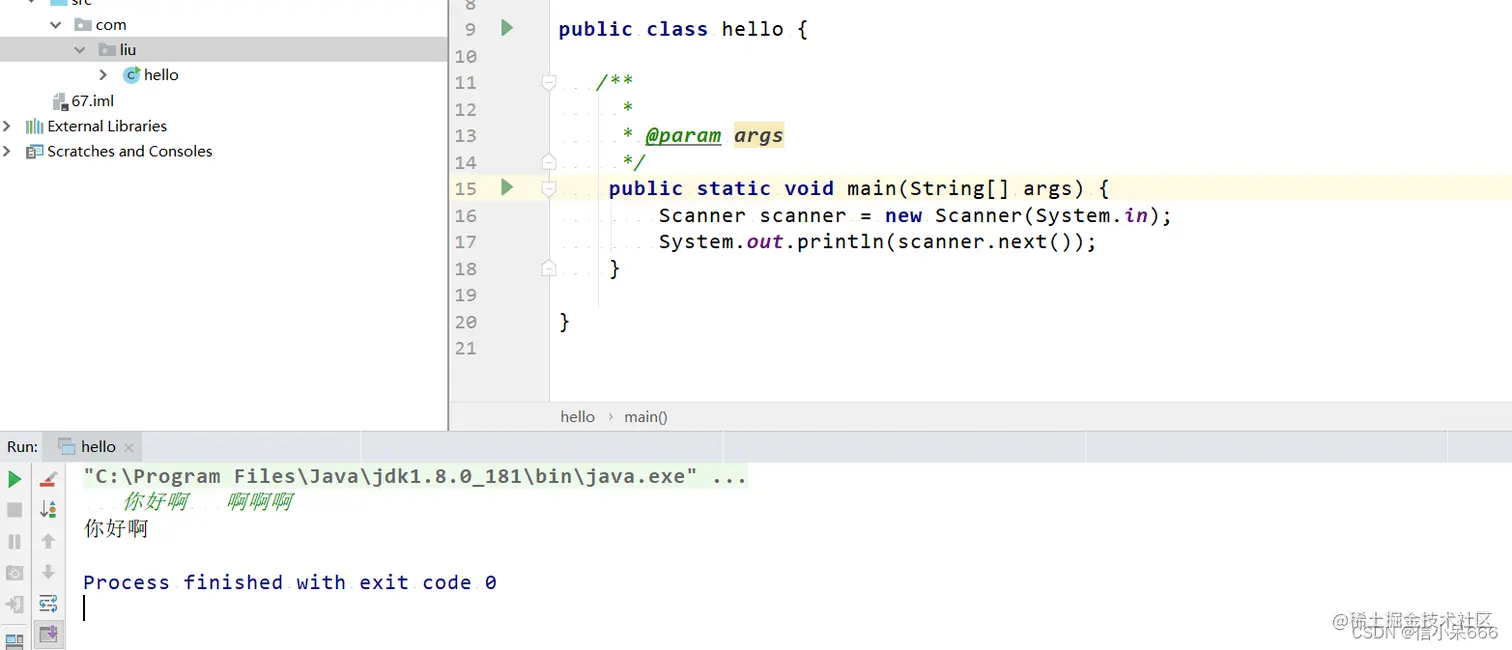Click the java.exe command line in the console
1512x650 pixels.
click(x=415, y=477)
